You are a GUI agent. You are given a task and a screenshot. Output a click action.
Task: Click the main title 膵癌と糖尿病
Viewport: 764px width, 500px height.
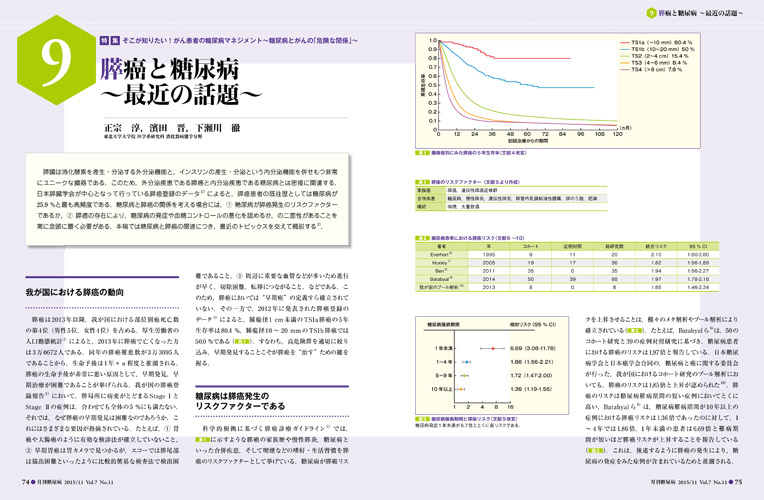coord(170,69)
